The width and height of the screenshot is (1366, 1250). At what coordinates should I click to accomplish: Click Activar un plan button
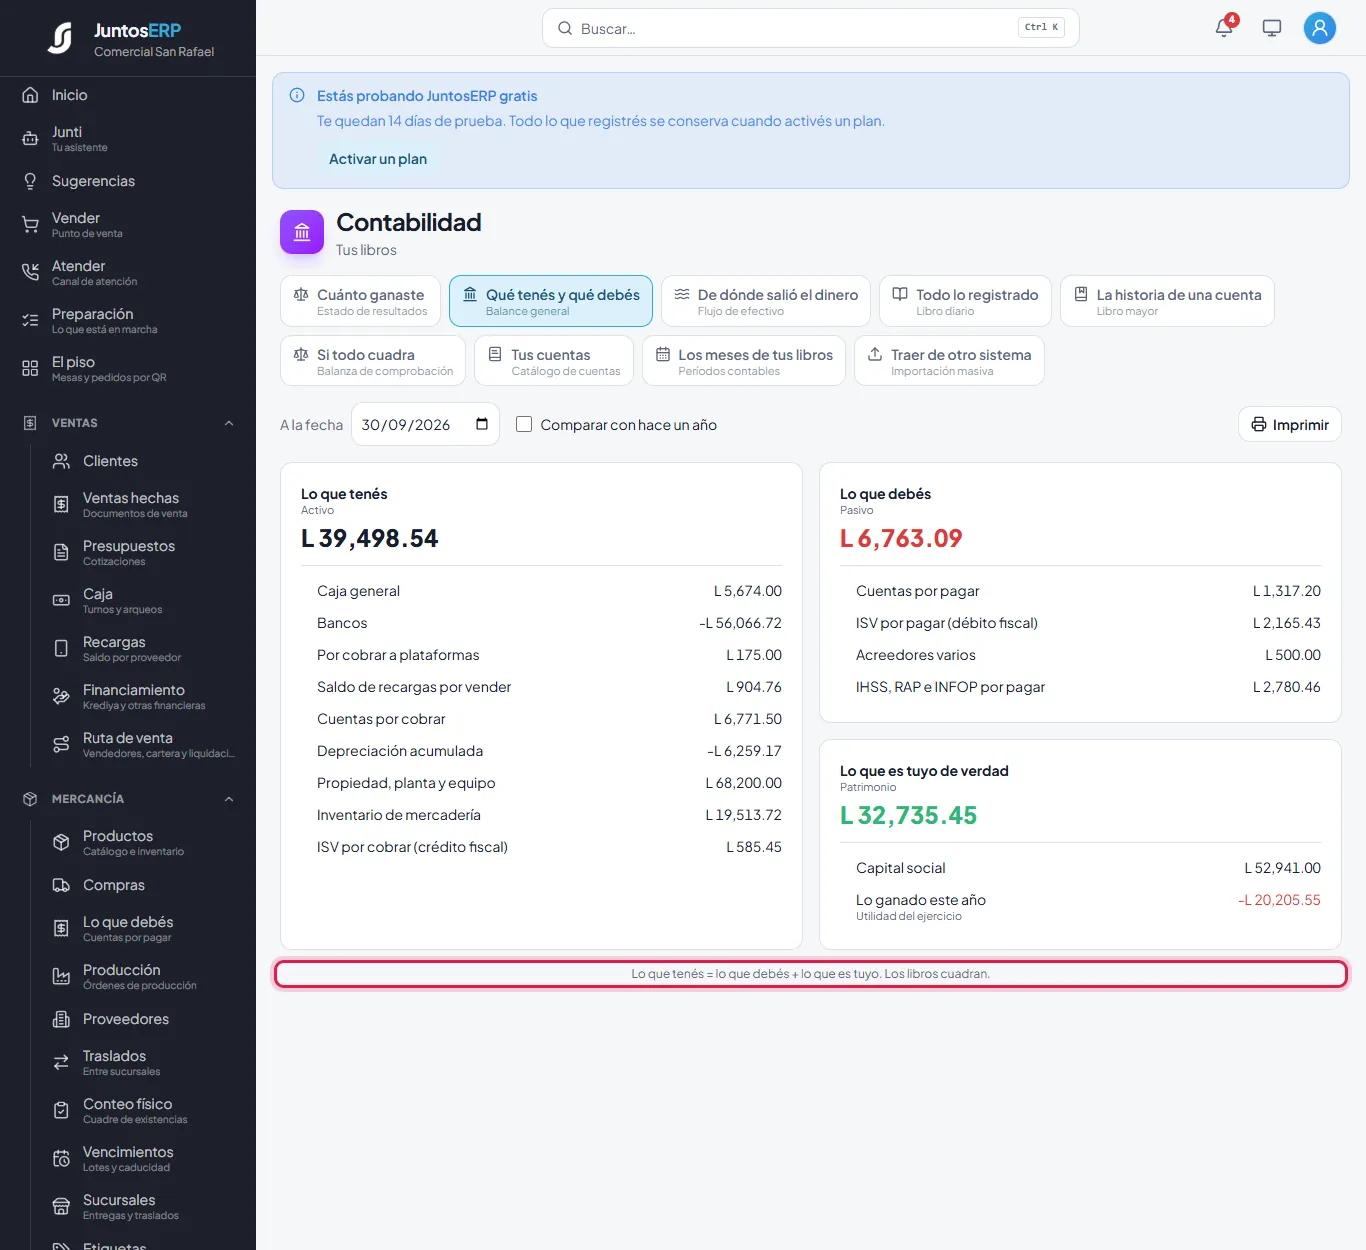tap(378, 159)
